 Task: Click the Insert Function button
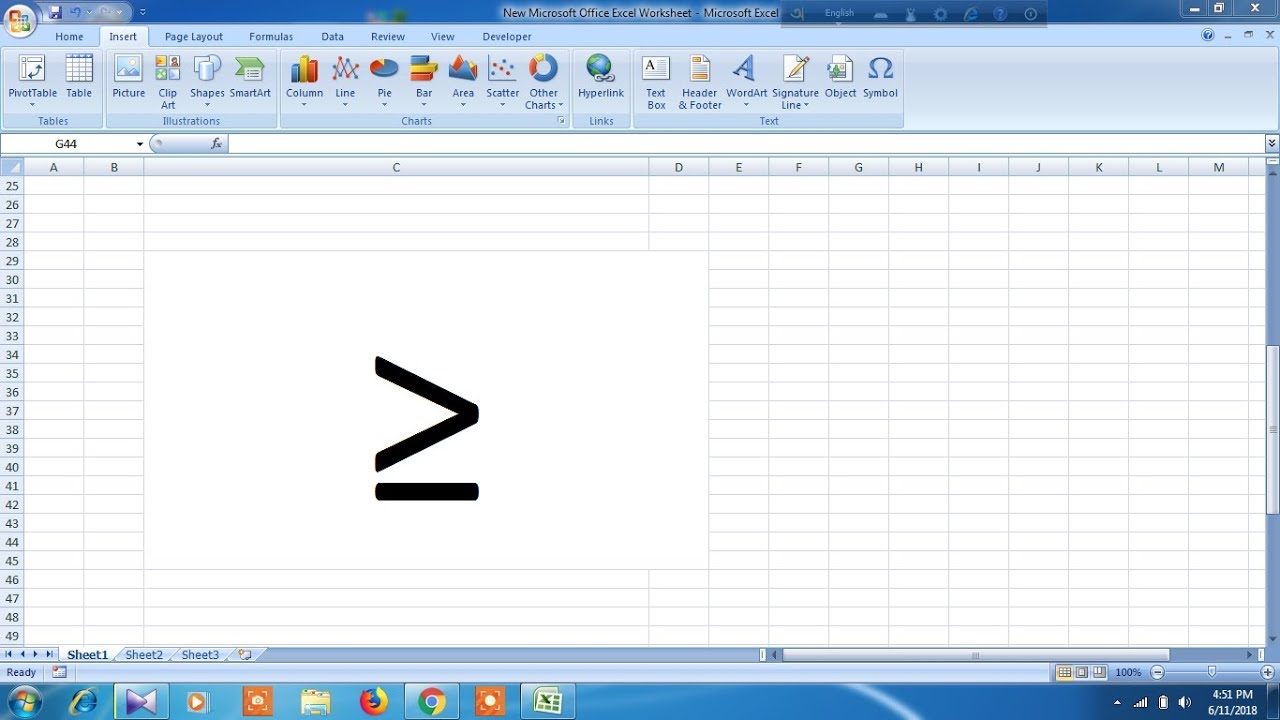coord(214,143)
